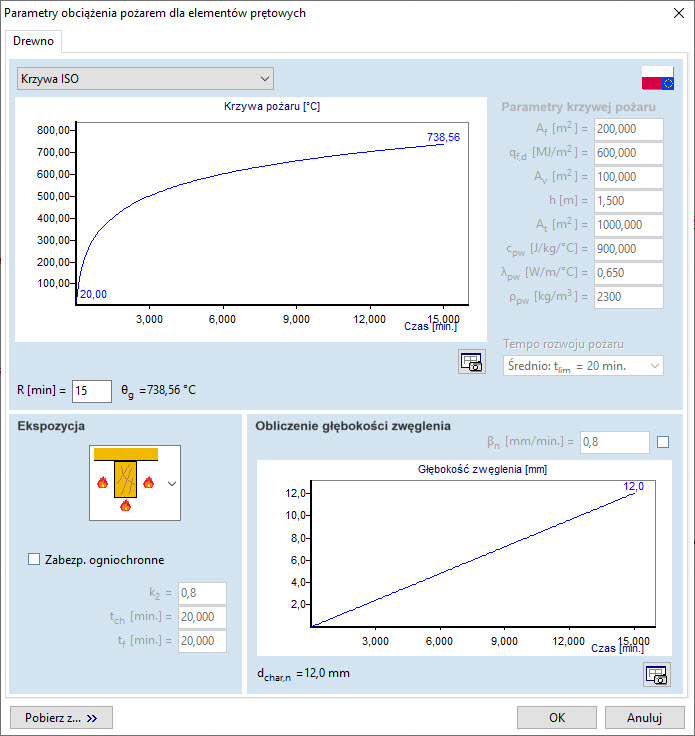Click the R [min] input field
Viewport: 695px width, 736px height.
[x=92, y=390]
